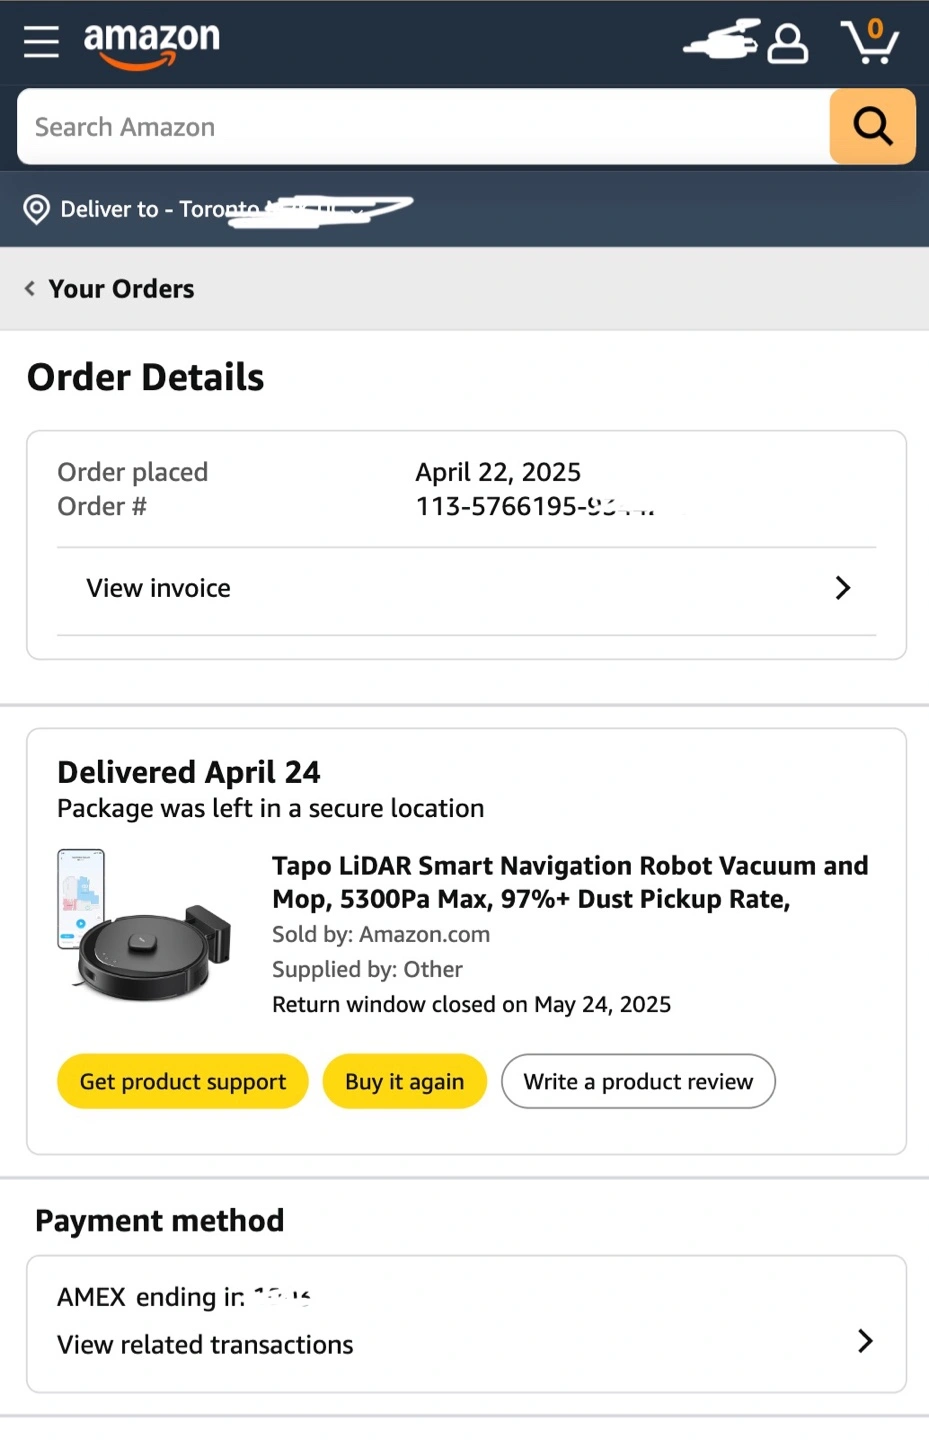Select the Deliver to Toronto address bar
929x1440 pixels.
pyautogui.click(x=464, y=209)
